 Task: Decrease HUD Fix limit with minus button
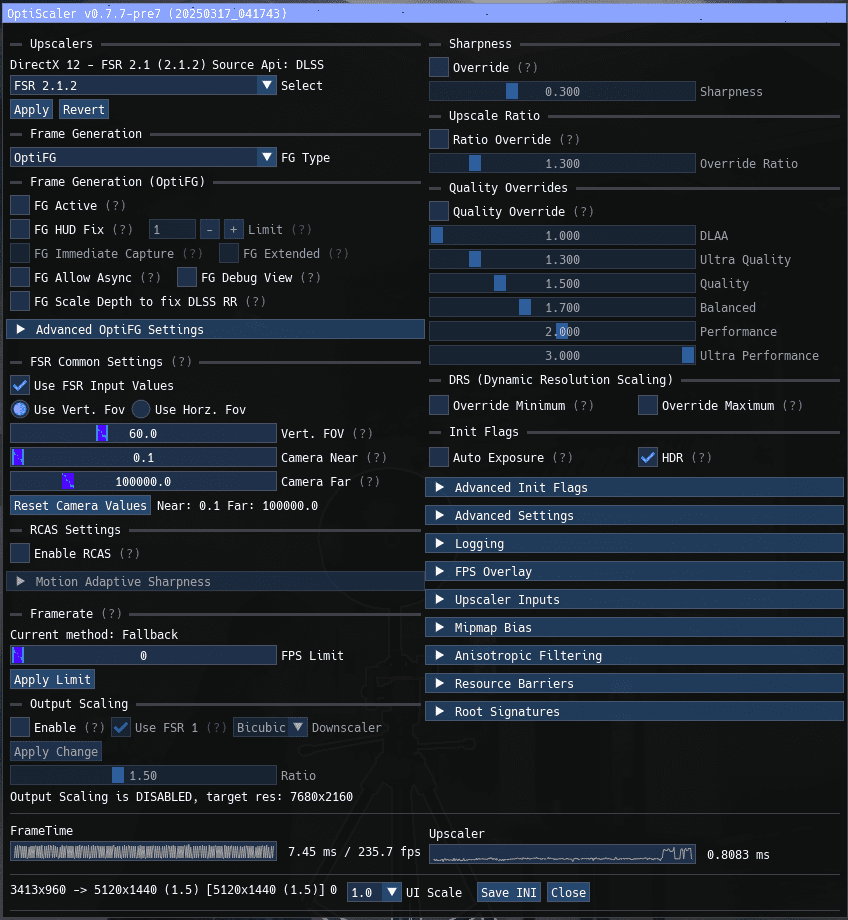(x=210, y=229)
